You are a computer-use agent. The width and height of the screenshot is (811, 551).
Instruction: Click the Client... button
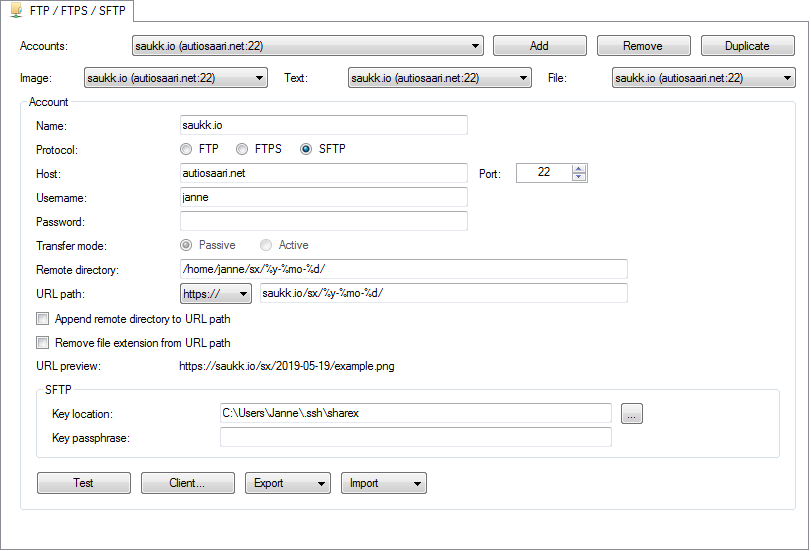coord(188,483)
